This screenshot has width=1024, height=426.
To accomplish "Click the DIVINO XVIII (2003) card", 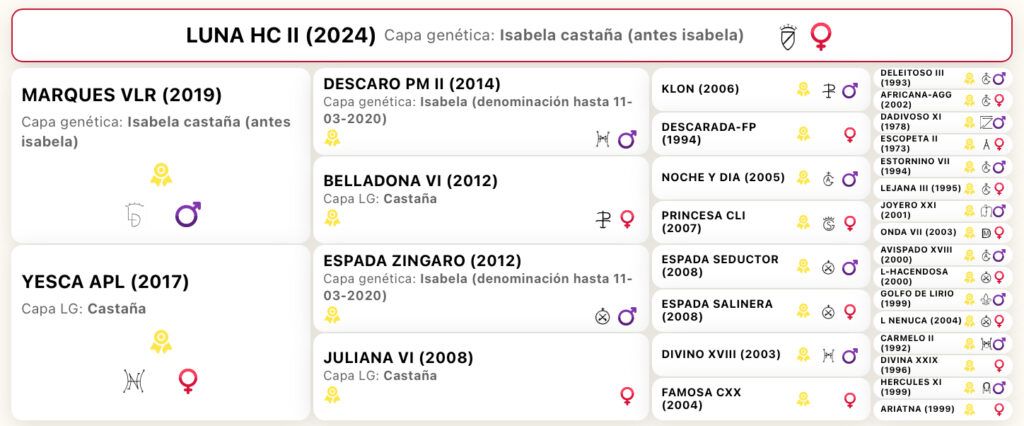I will click(761, 355).
